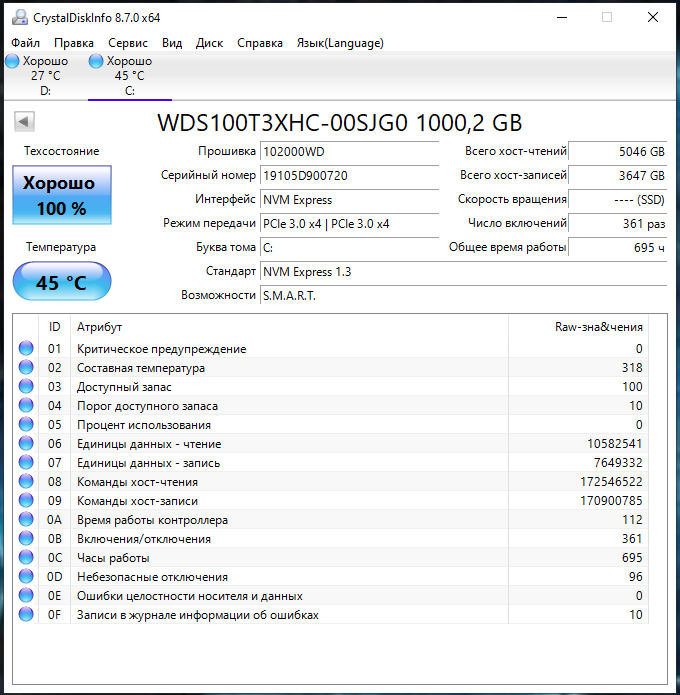
Task: Click status orb for Время работы контроллера
Action: (x=26, y=519)
